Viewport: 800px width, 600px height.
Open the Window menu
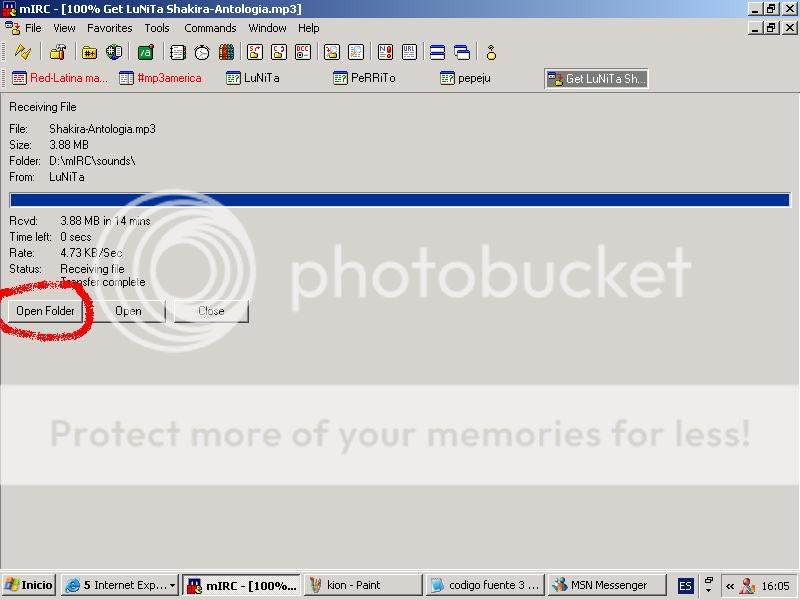click(267, 28)
